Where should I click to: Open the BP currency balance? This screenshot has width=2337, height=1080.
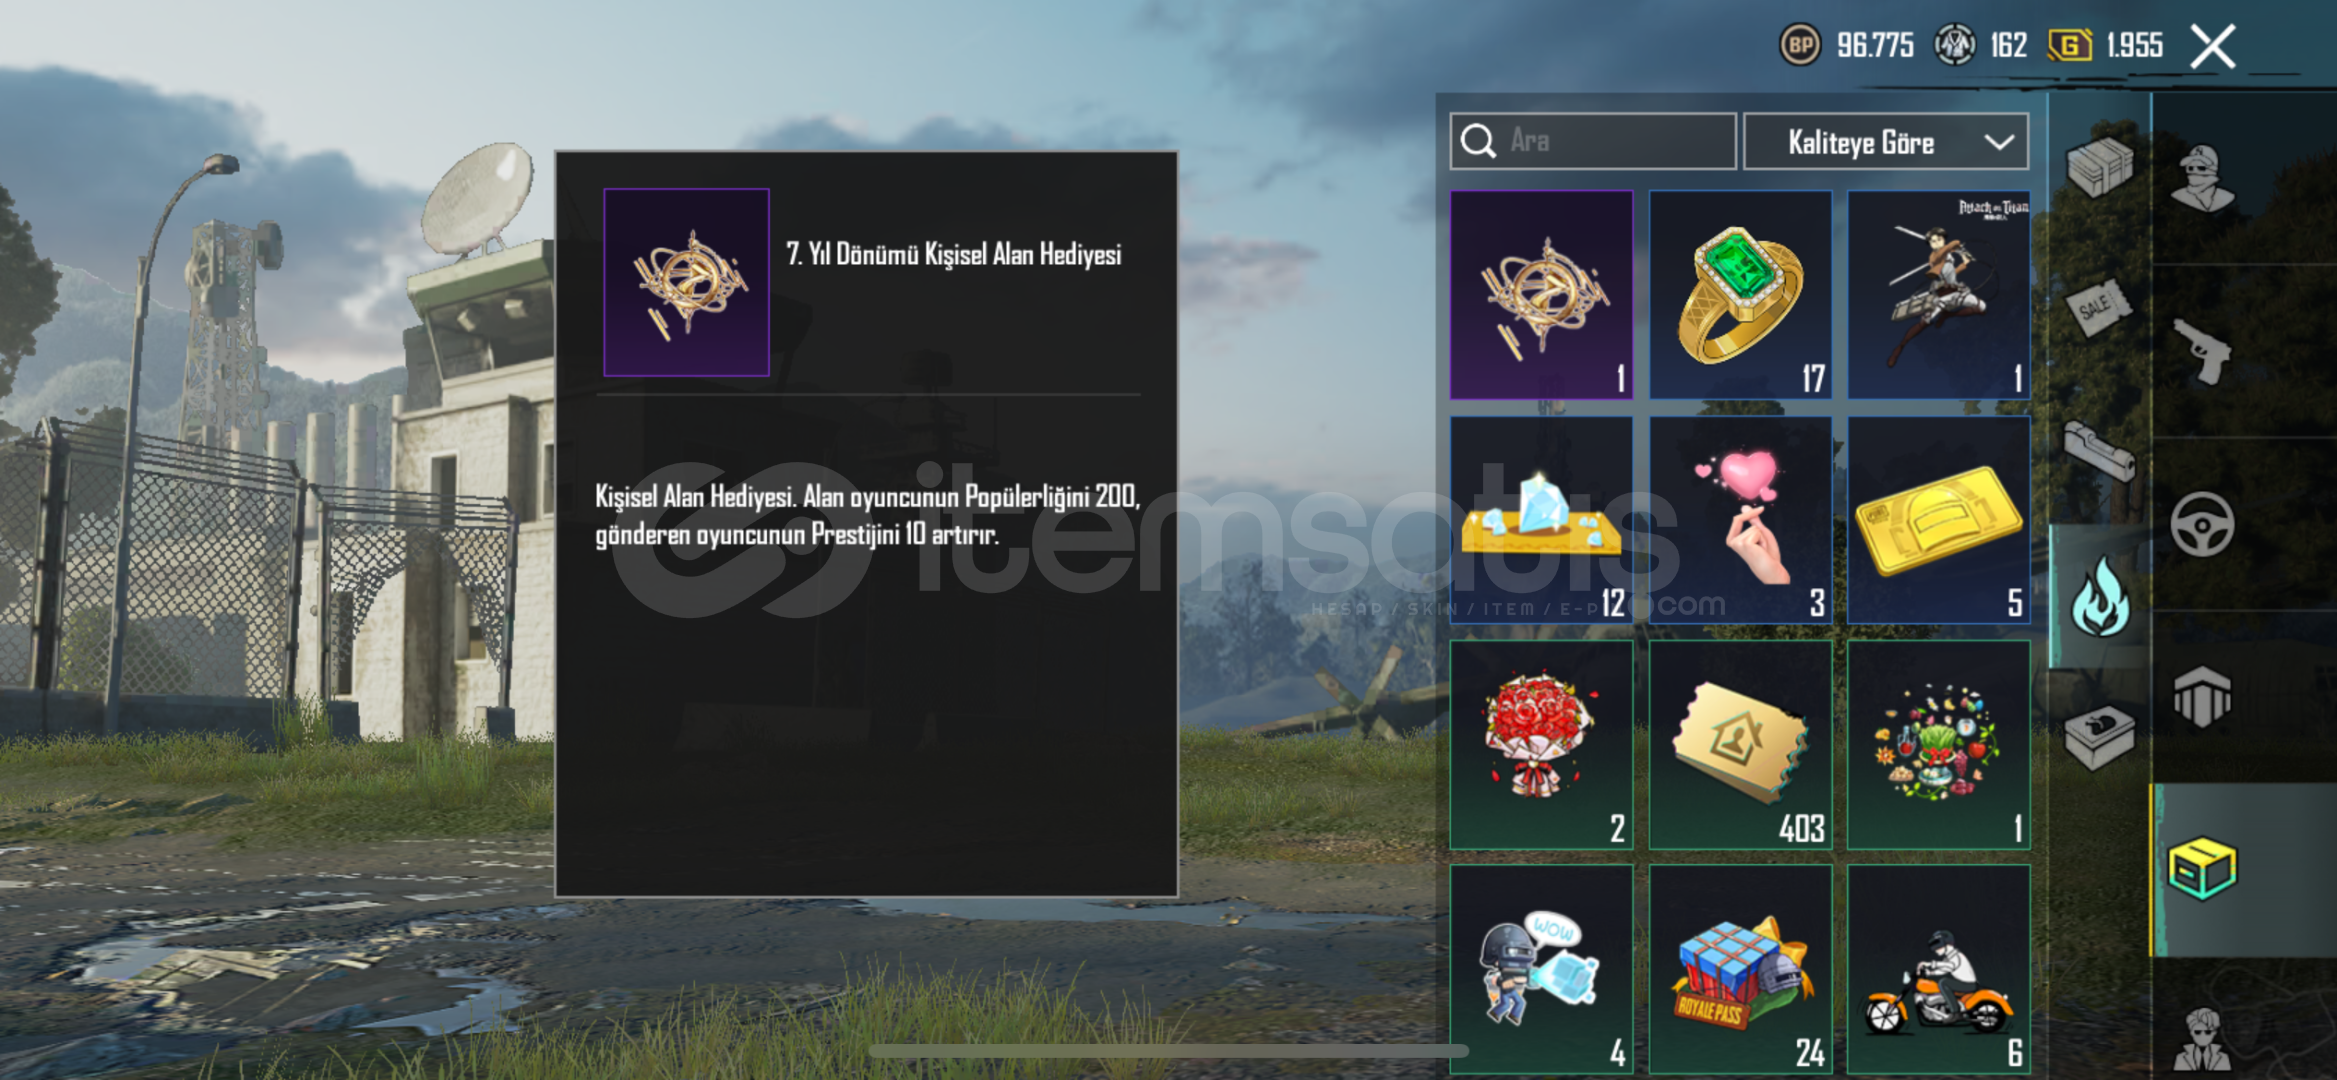[1846, 45]
